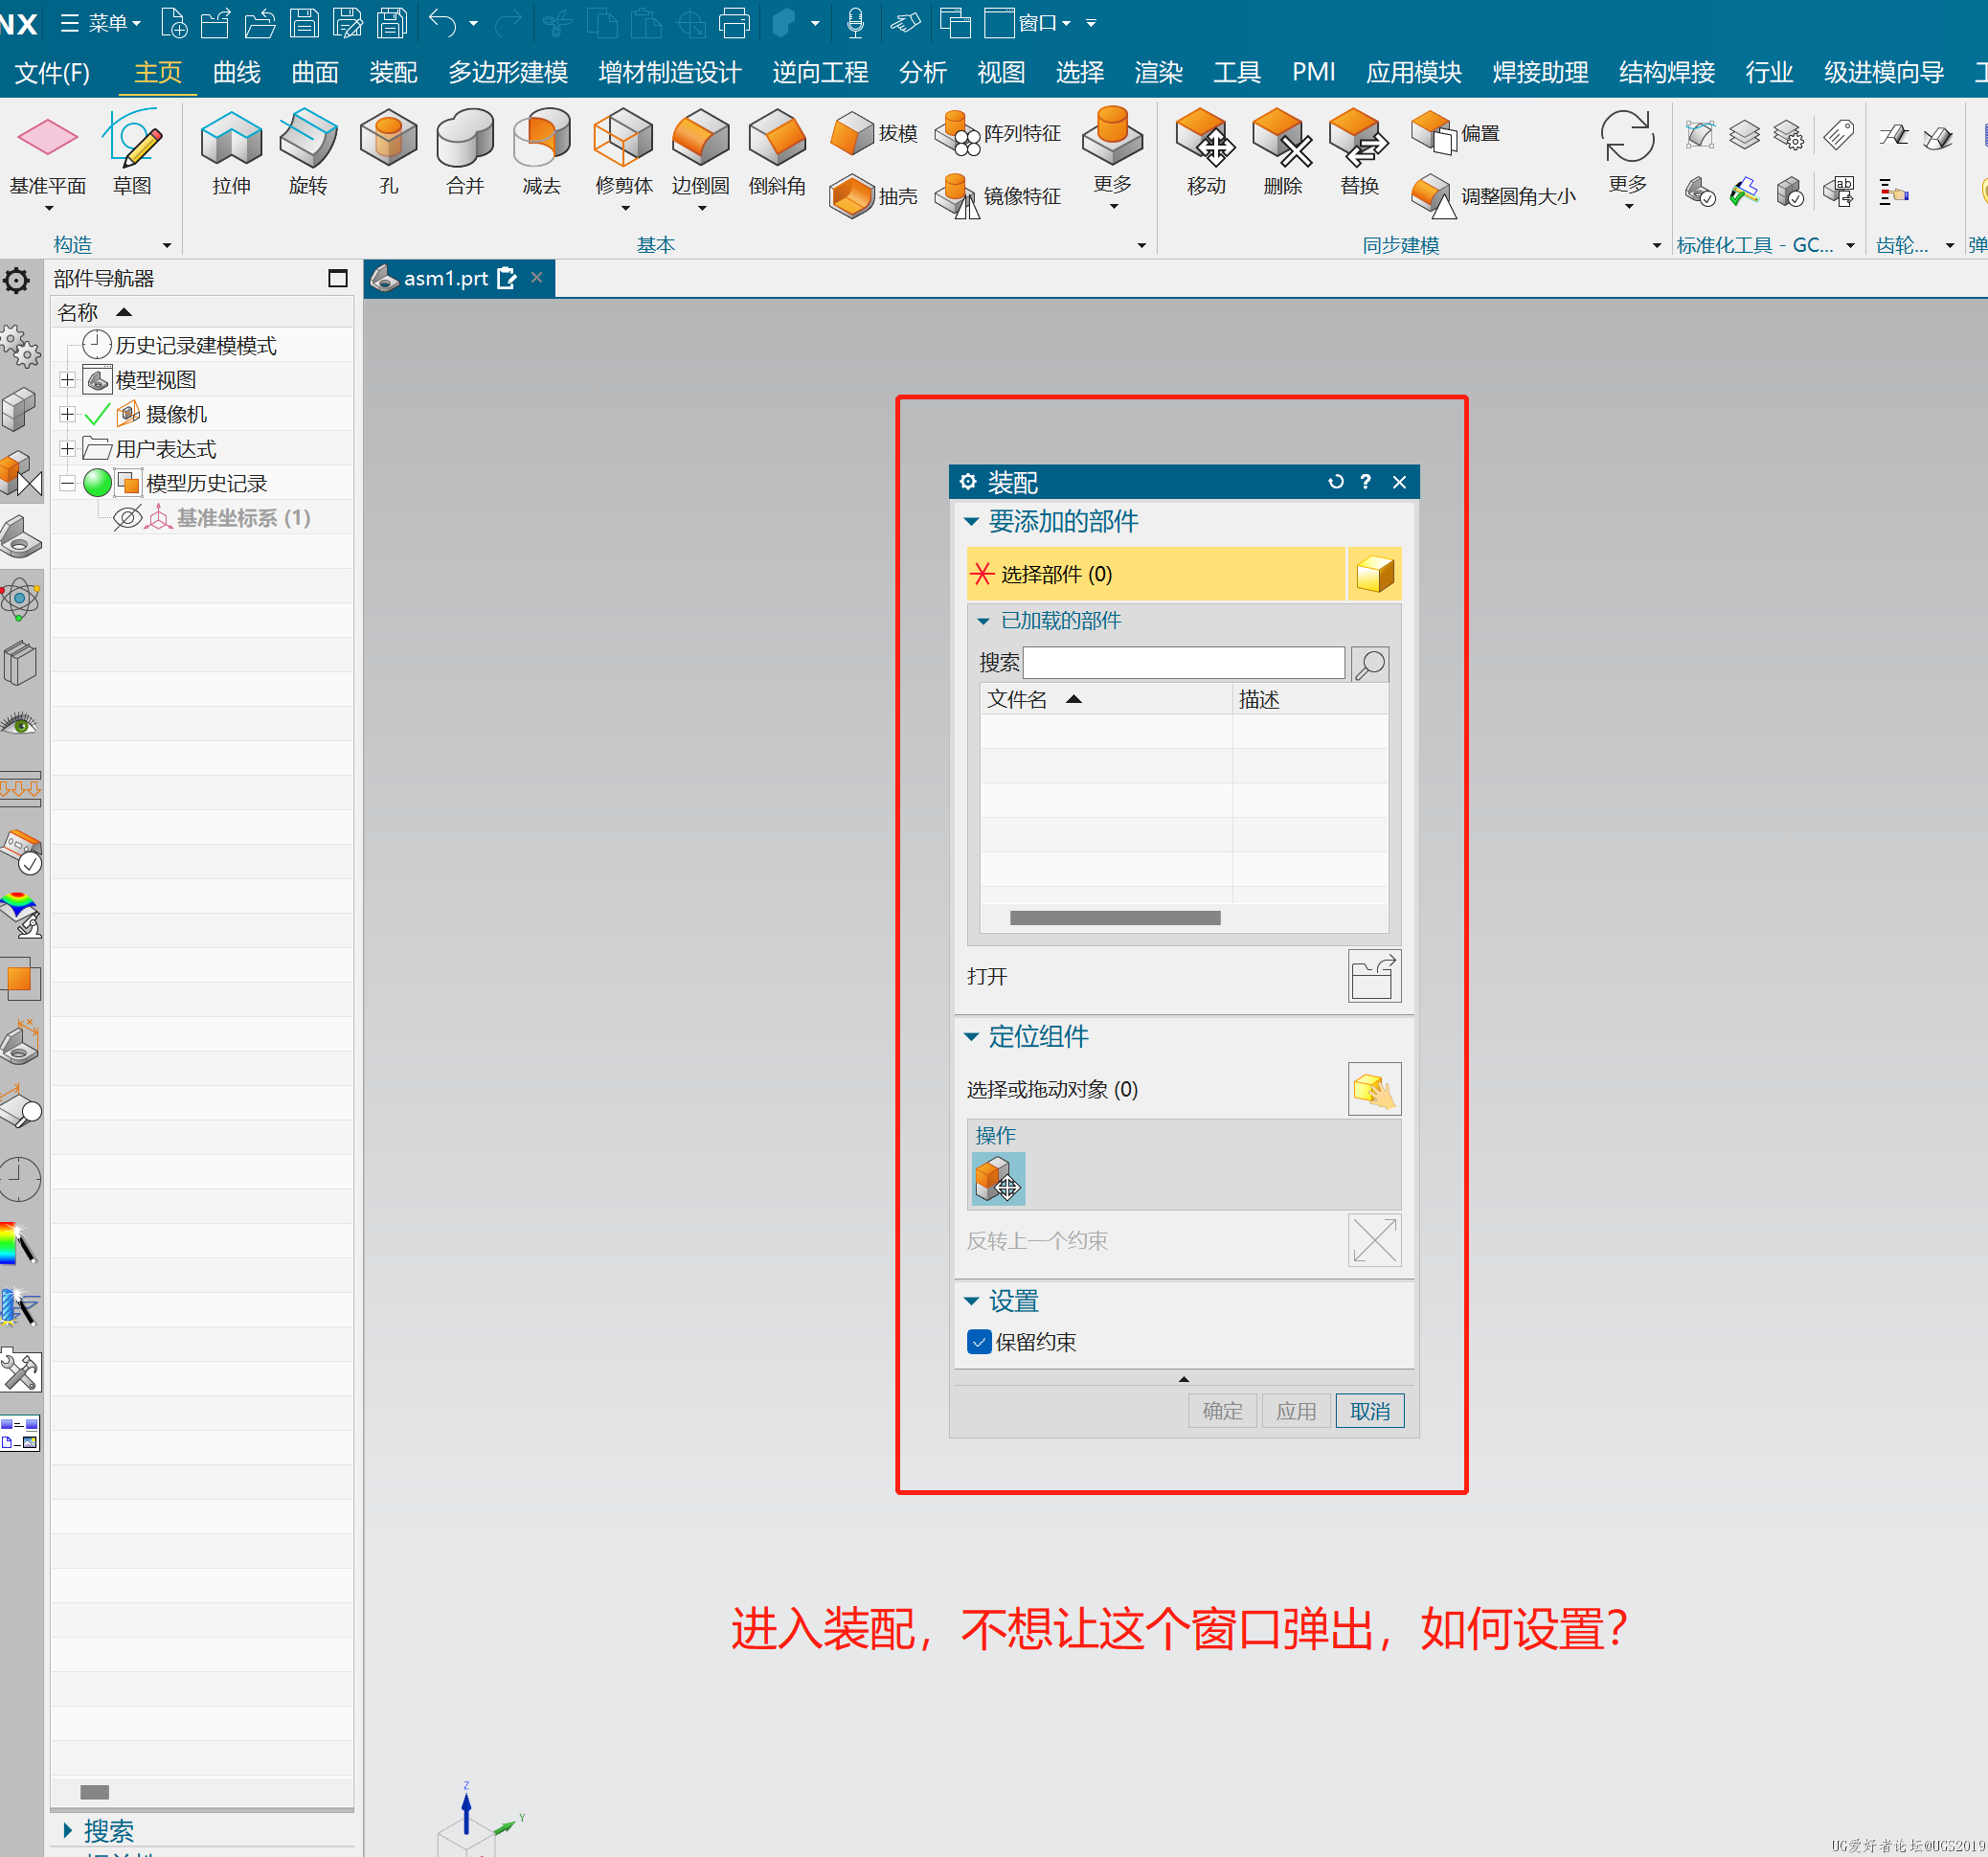This screenshot has height=1857, width=1988.
Task: Collapse the 设置 section
Action: pos(971,1301)
